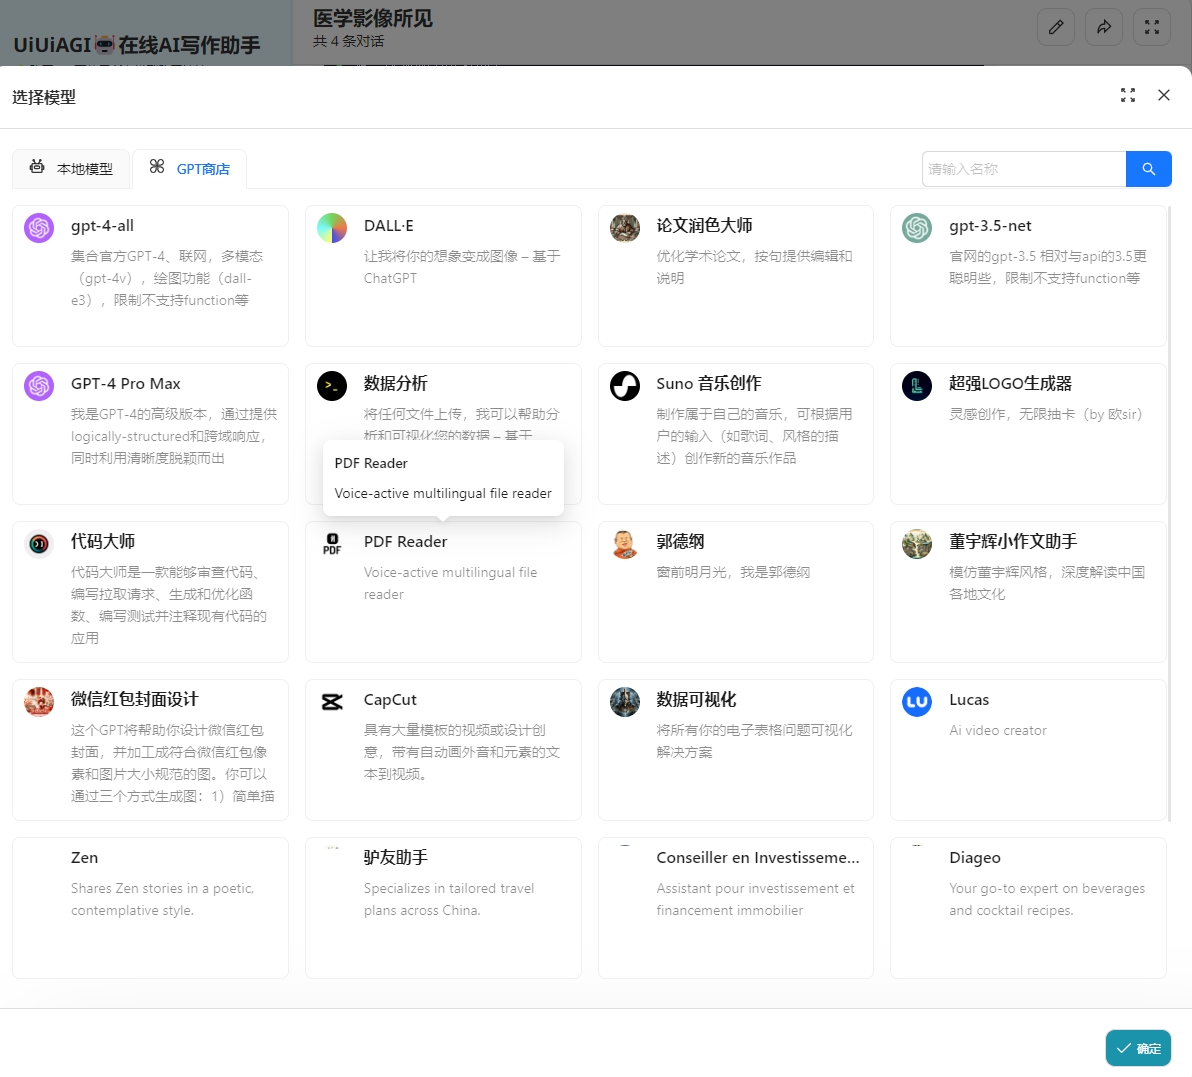
Task: Click the DALL·E title text
Action: pos(388,226)
